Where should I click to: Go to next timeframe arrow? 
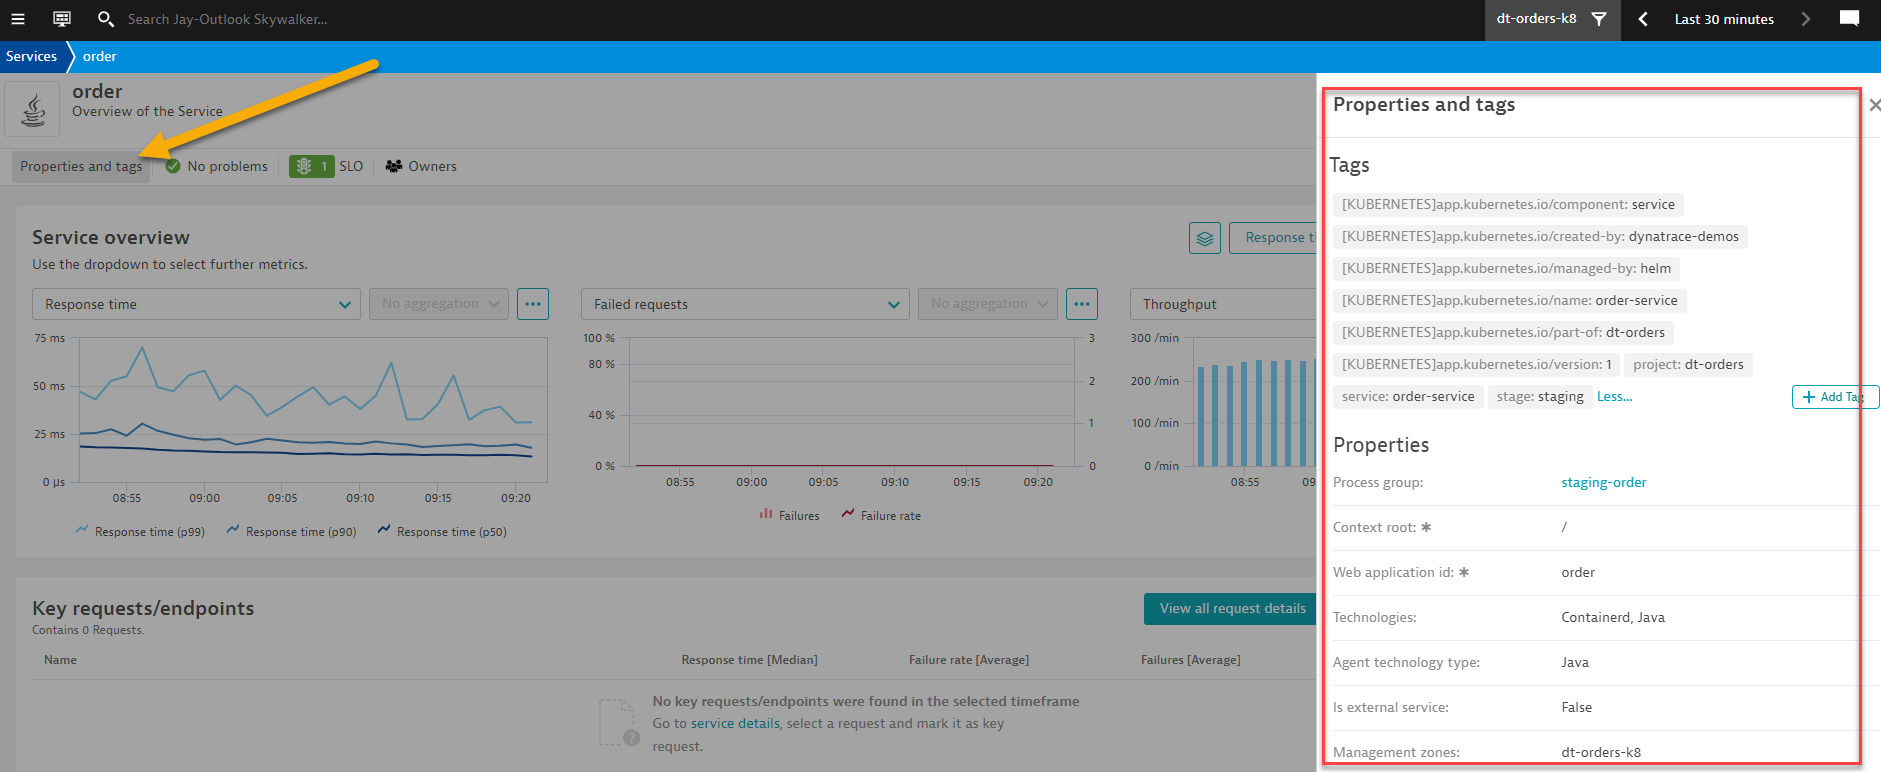[1805, 19]
